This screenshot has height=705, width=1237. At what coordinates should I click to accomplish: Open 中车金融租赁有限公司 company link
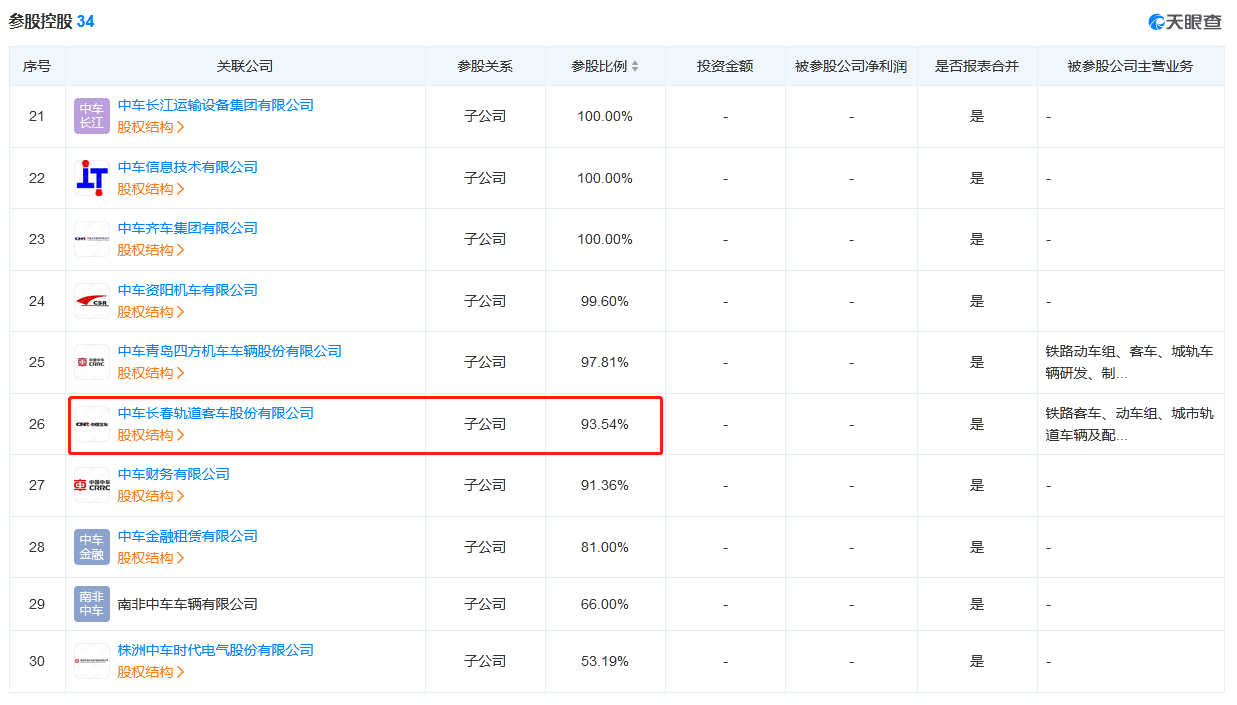click(187, 536)
